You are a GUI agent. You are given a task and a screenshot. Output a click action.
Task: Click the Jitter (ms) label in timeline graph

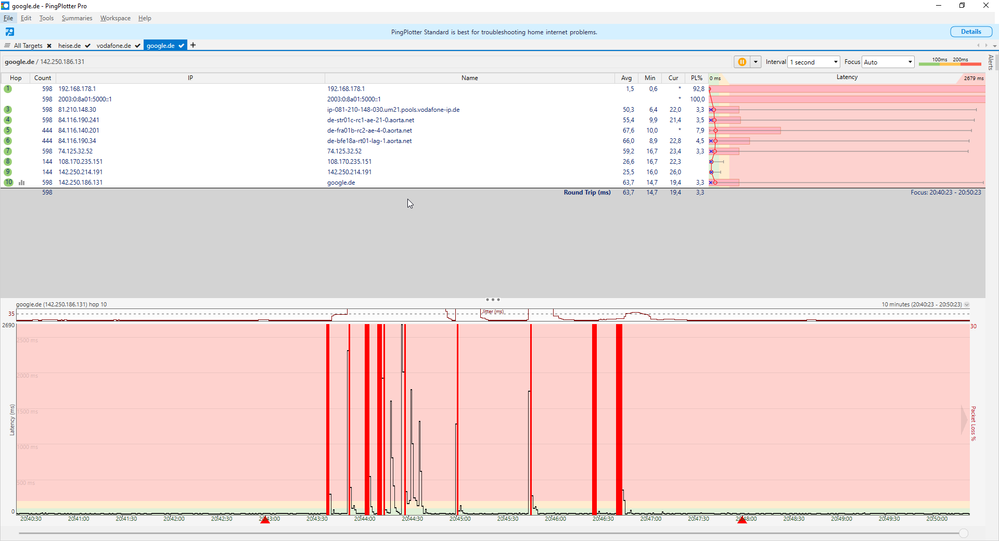click(493, 312)
